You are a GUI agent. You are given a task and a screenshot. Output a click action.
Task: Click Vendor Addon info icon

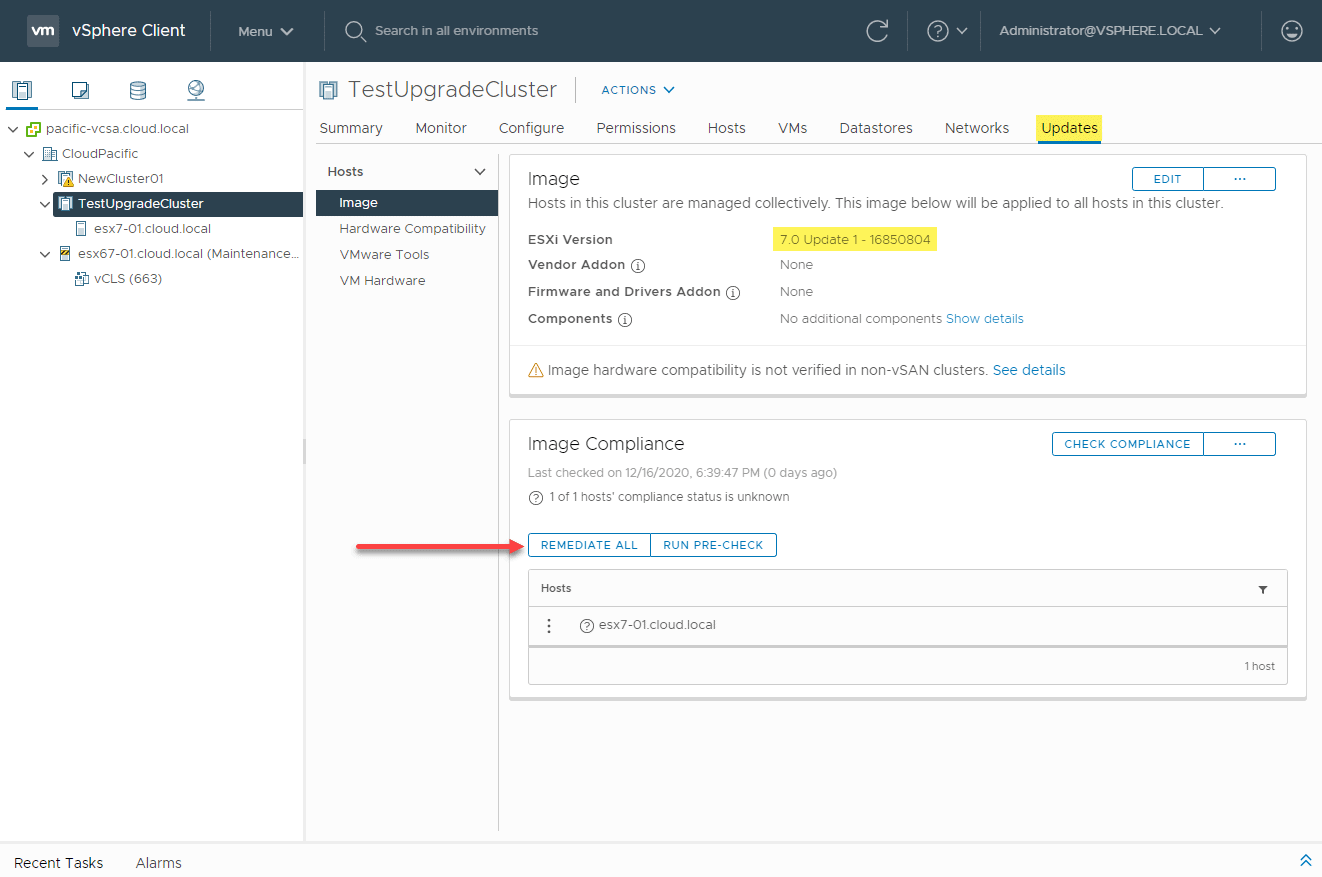(638, 266)
